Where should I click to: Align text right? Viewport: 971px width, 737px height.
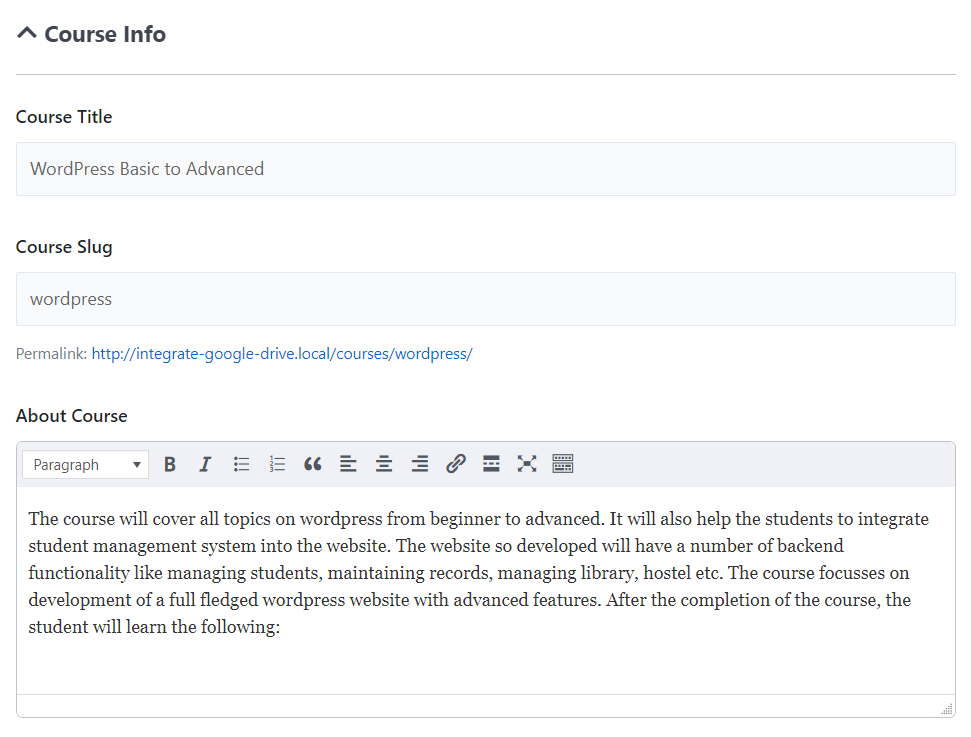[420, 464]
